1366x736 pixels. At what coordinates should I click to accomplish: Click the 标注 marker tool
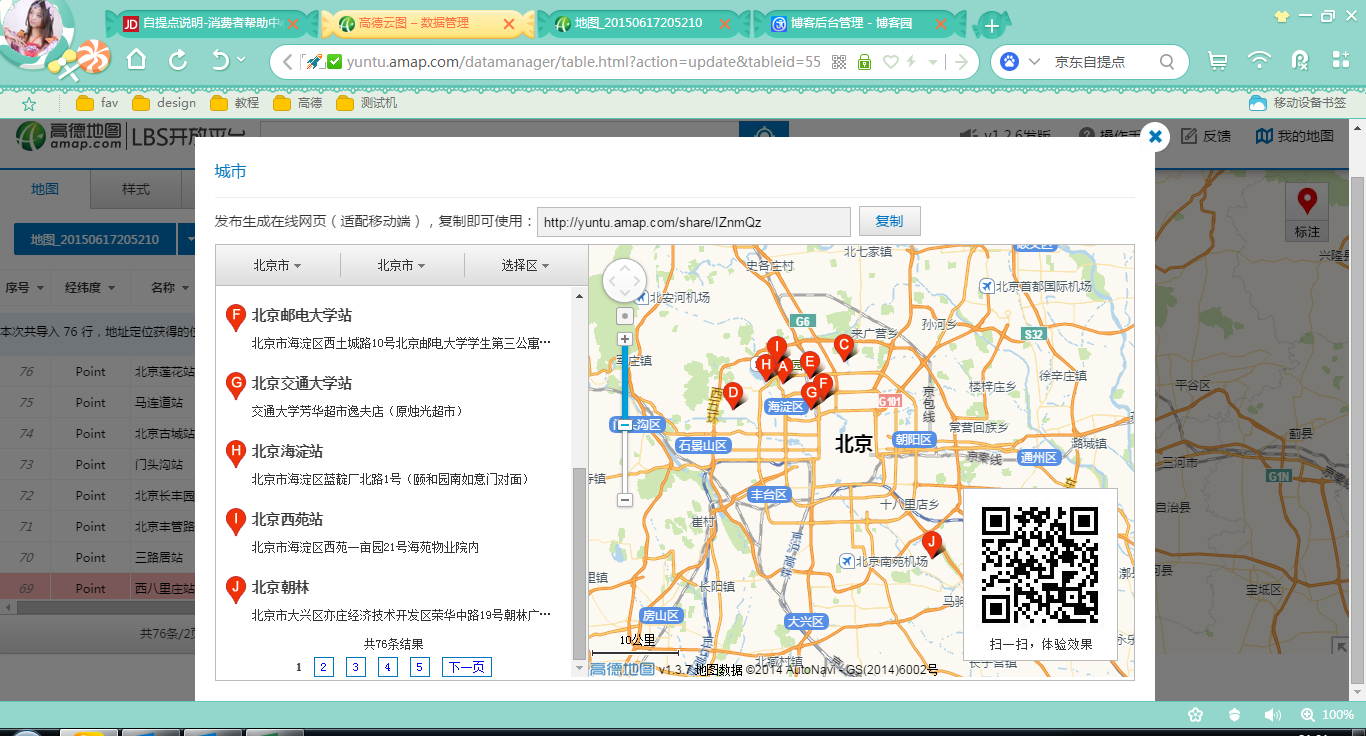coord(1307,213)
